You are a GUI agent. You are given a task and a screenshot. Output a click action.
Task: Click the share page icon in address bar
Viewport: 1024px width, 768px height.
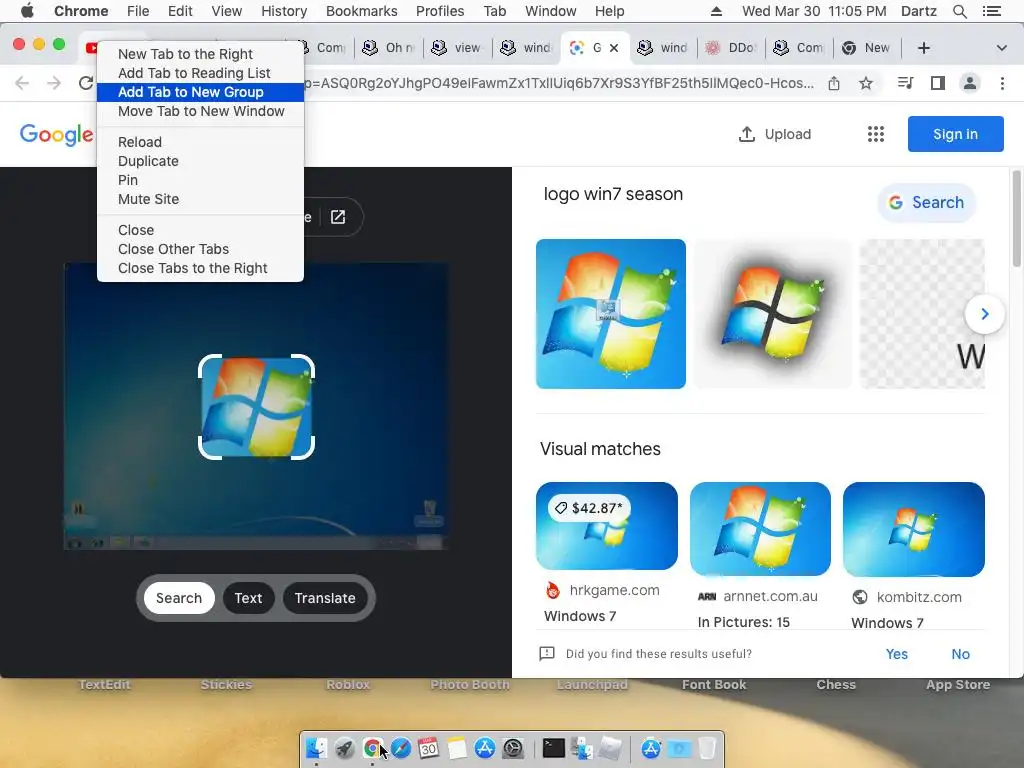tap(834, 83)
